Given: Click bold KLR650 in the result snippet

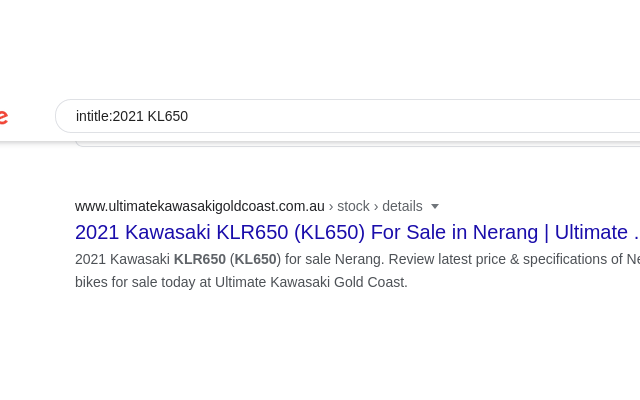Looking at the screenshot, I should [x=200, y=259].
